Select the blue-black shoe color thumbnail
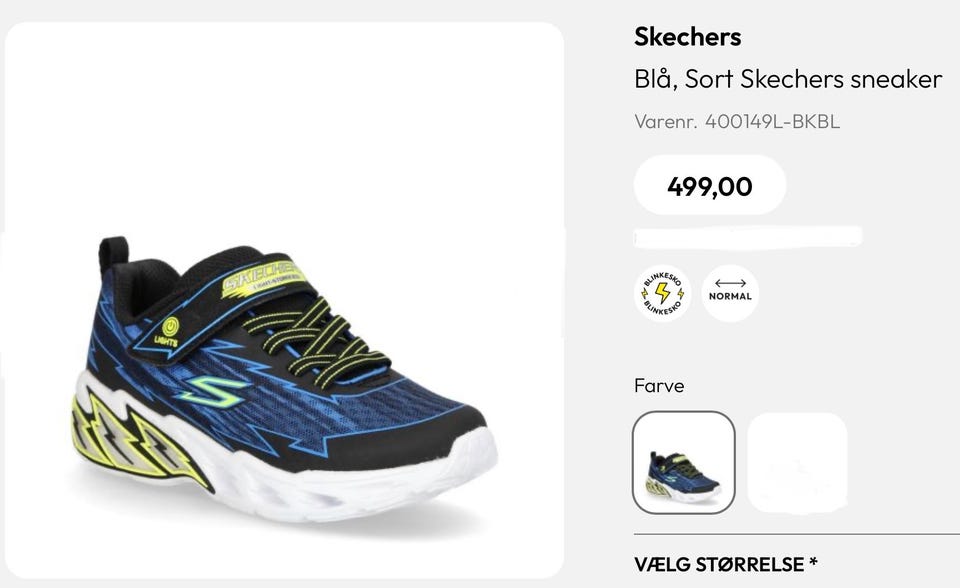 [x=683, y=462]
